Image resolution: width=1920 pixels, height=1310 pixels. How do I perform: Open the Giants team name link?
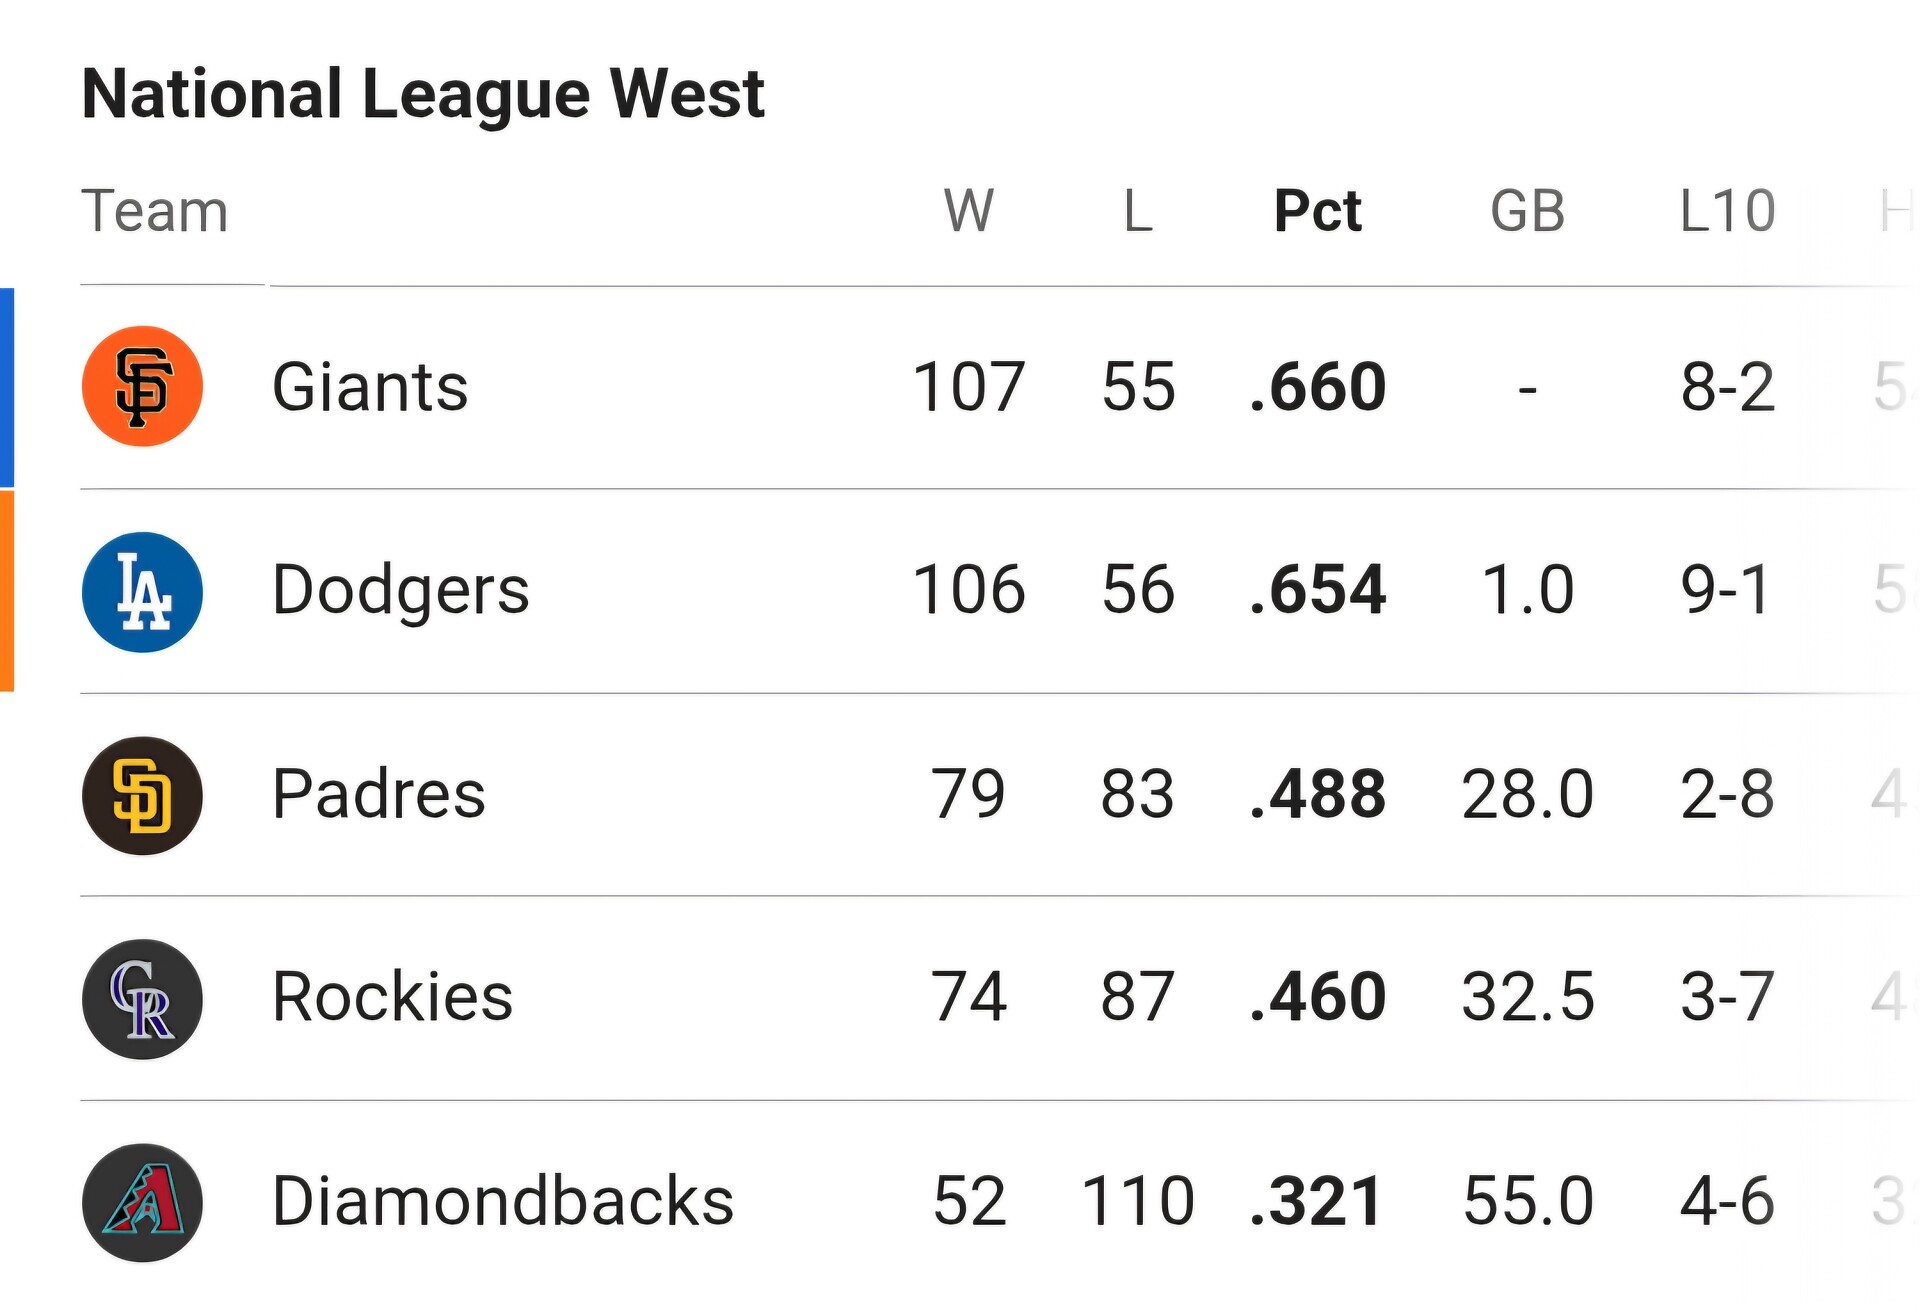[x=370, y=388]
